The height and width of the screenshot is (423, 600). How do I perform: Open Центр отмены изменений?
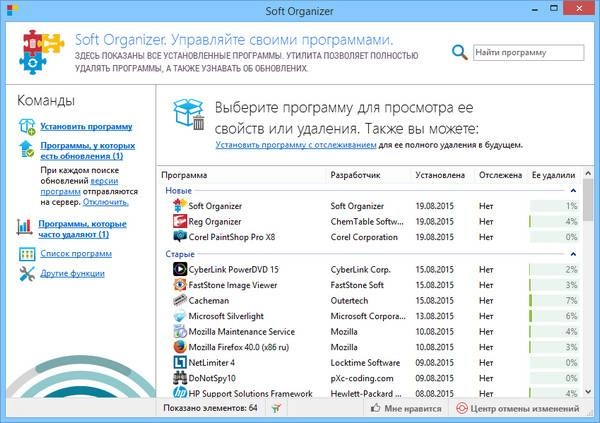point(518,408)
